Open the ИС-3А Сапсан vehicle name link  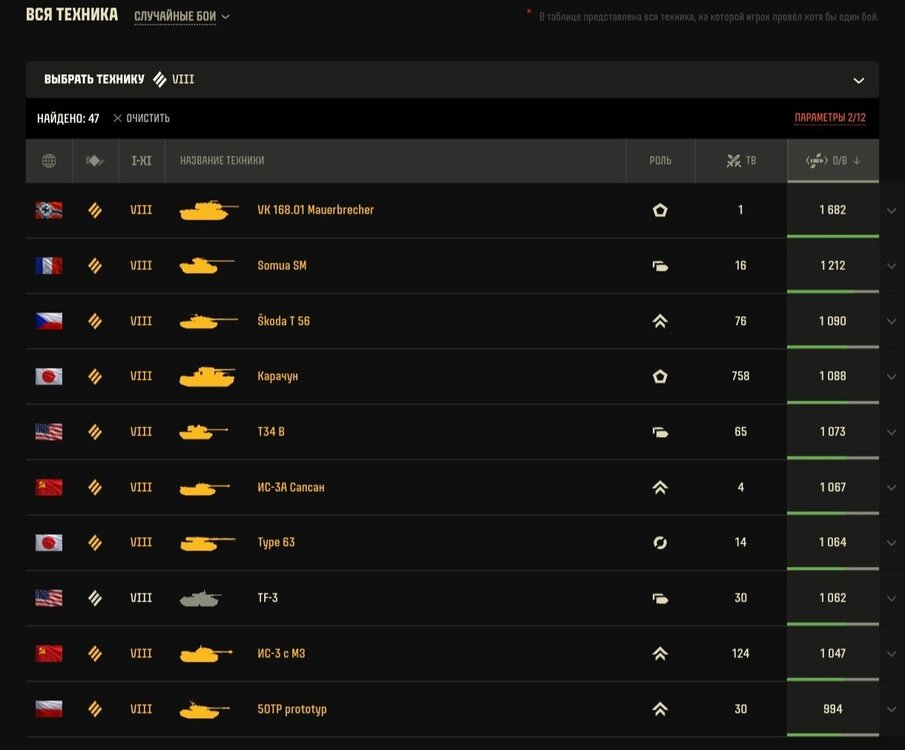coord(291,487)
